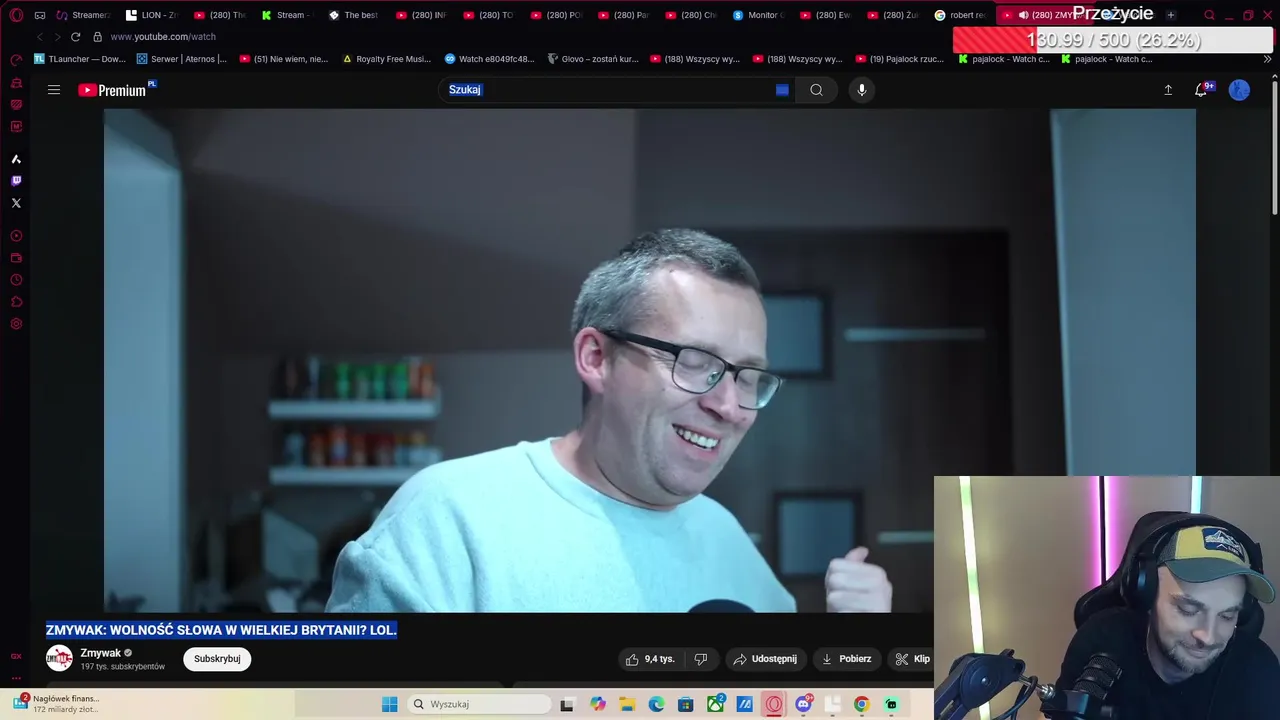Like the video showing 9,4 tys.
This screenshot has width=1280, height=720.
pyautogui.click(x=650, y=659)
